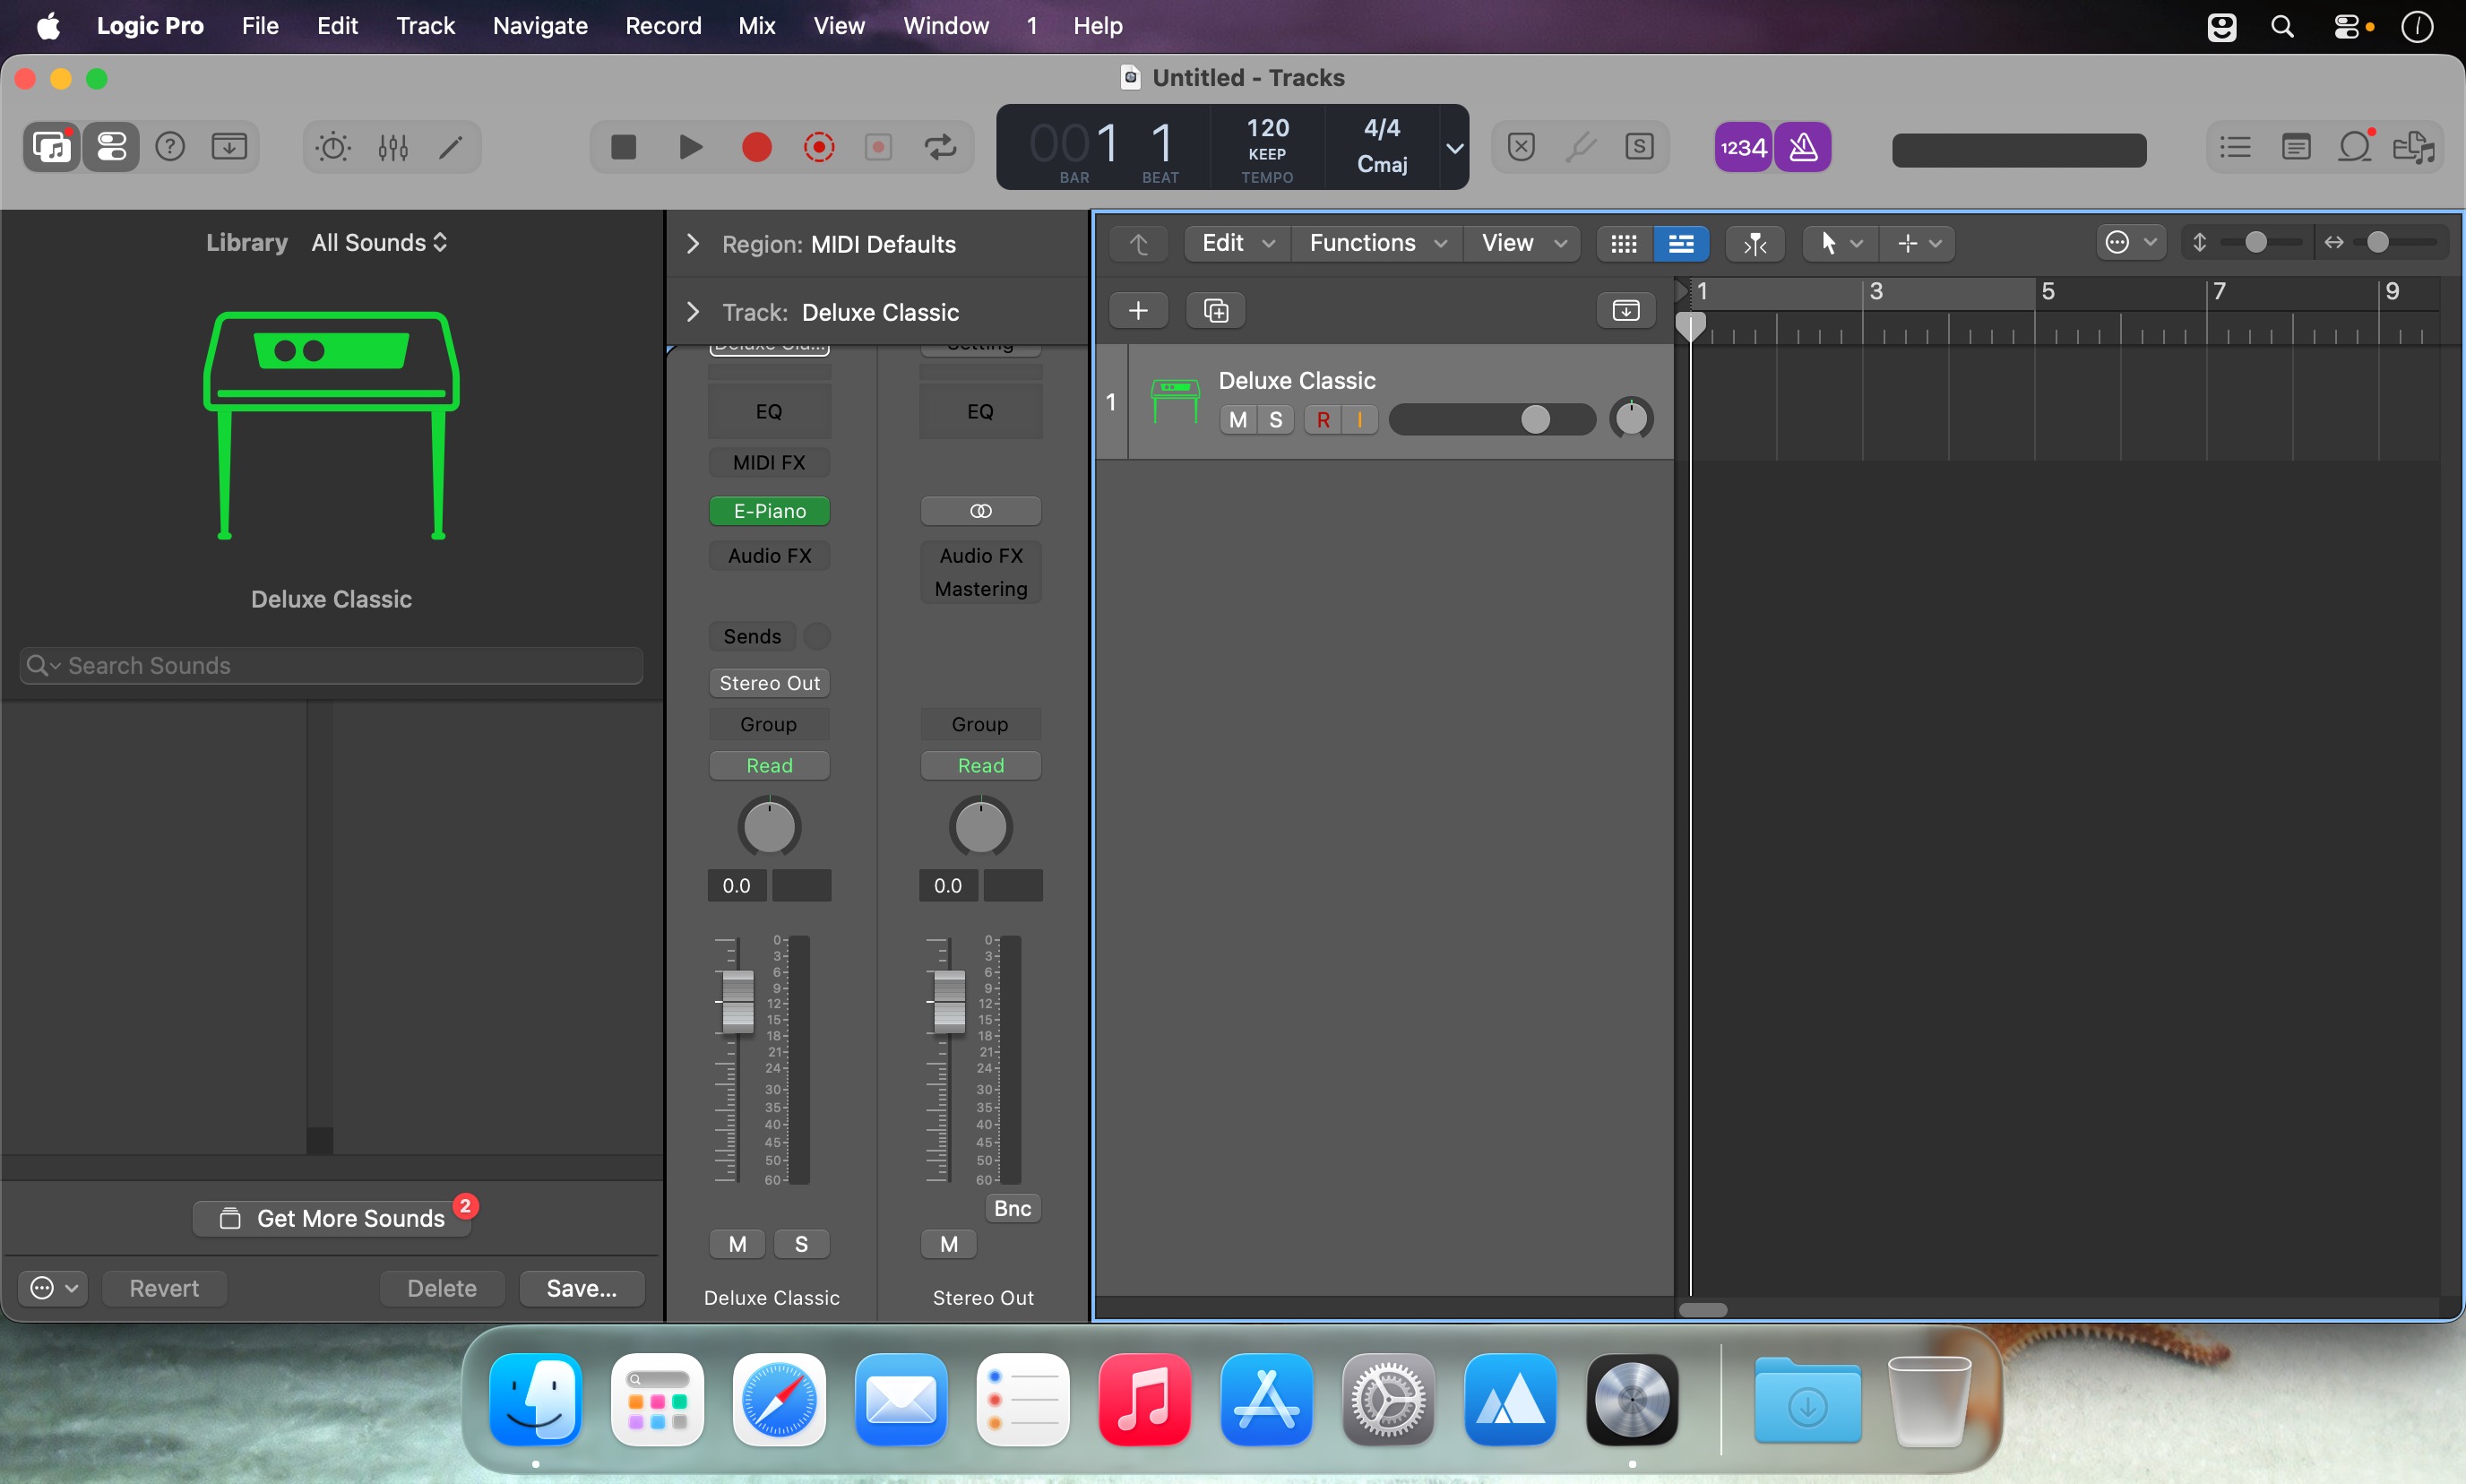
Task: Click the Save... button in Library
Action: click(582, 1288)
